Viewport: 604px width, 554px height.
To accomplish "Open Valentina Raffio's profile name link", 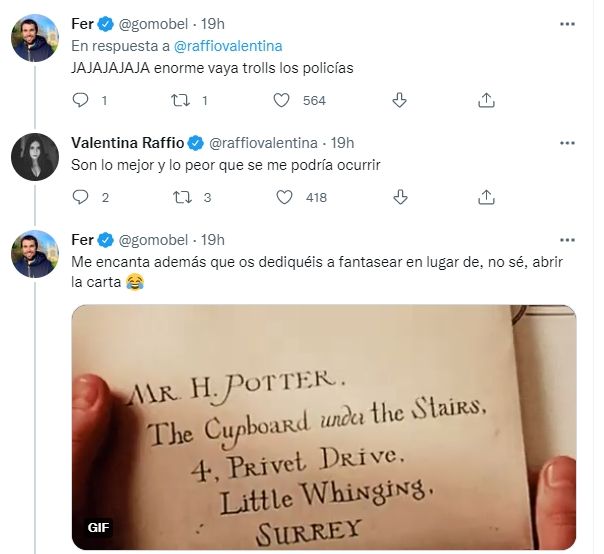I will [128, 143].
